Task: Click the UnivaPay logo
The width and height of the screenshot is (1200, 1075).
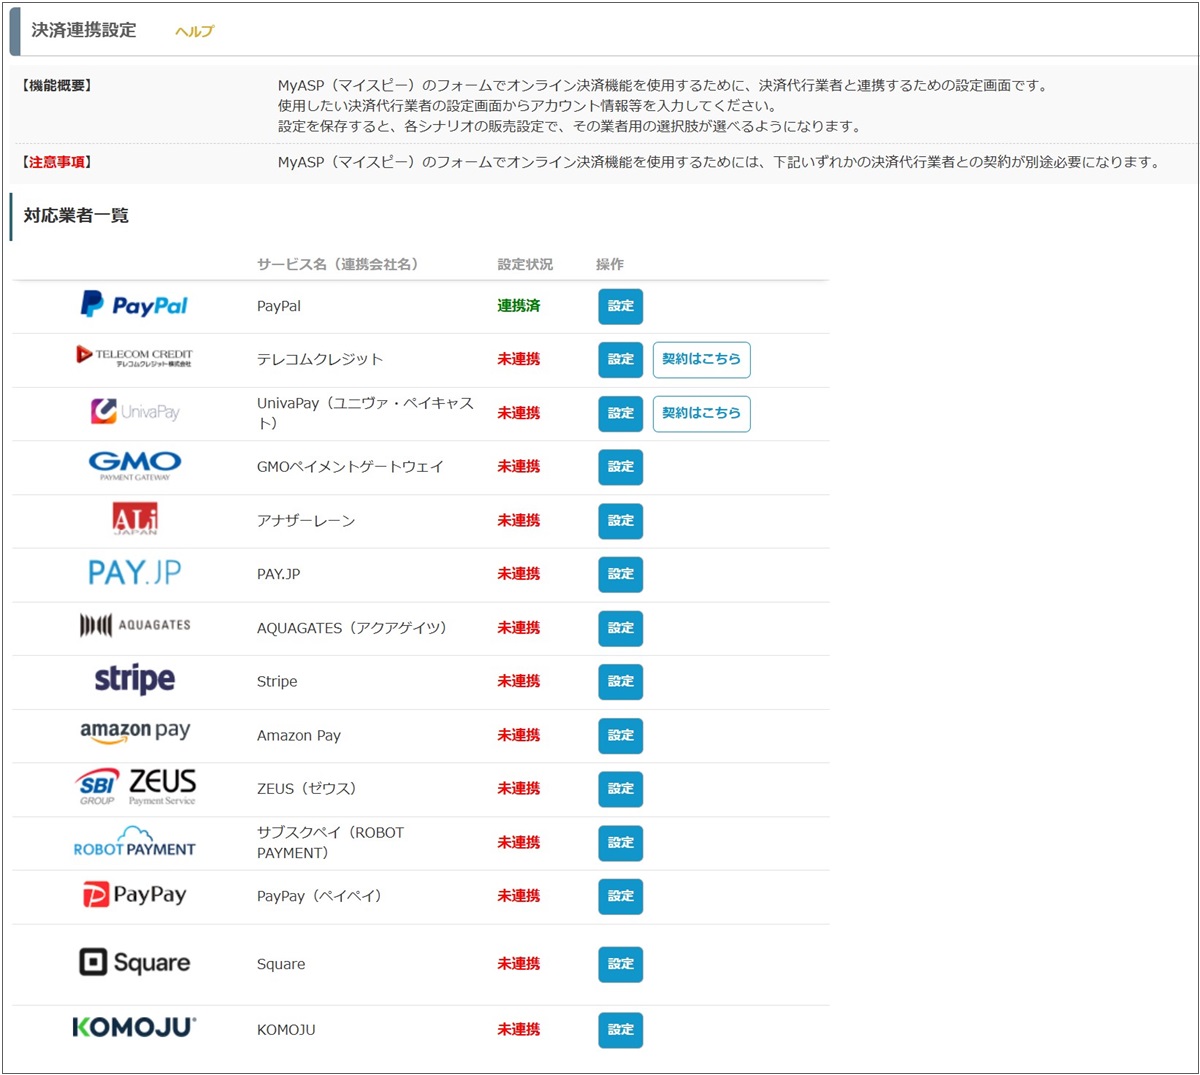Action: tap(134, 411)
